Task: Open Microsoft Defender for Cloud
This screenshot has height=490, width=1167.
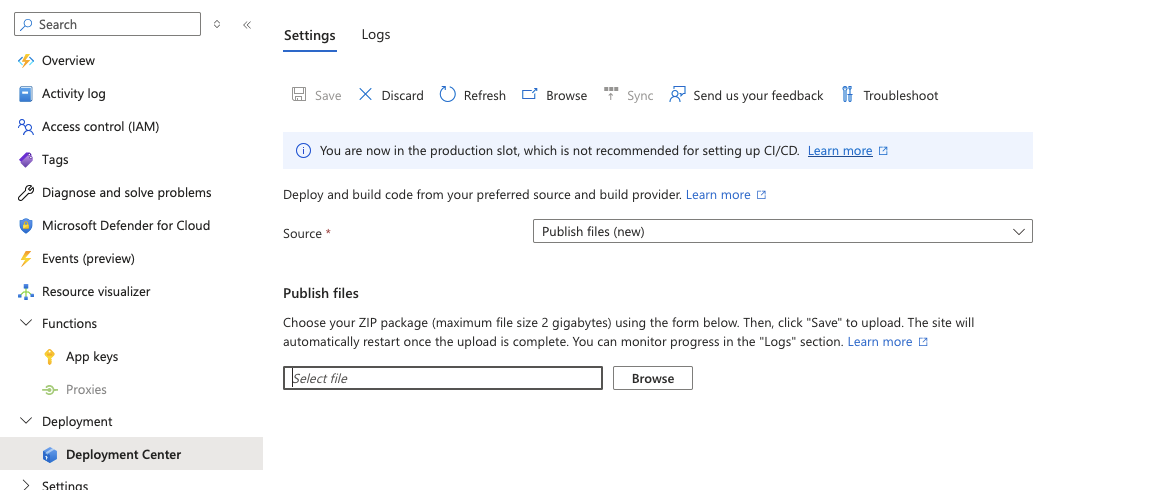Action: (126, 226)
